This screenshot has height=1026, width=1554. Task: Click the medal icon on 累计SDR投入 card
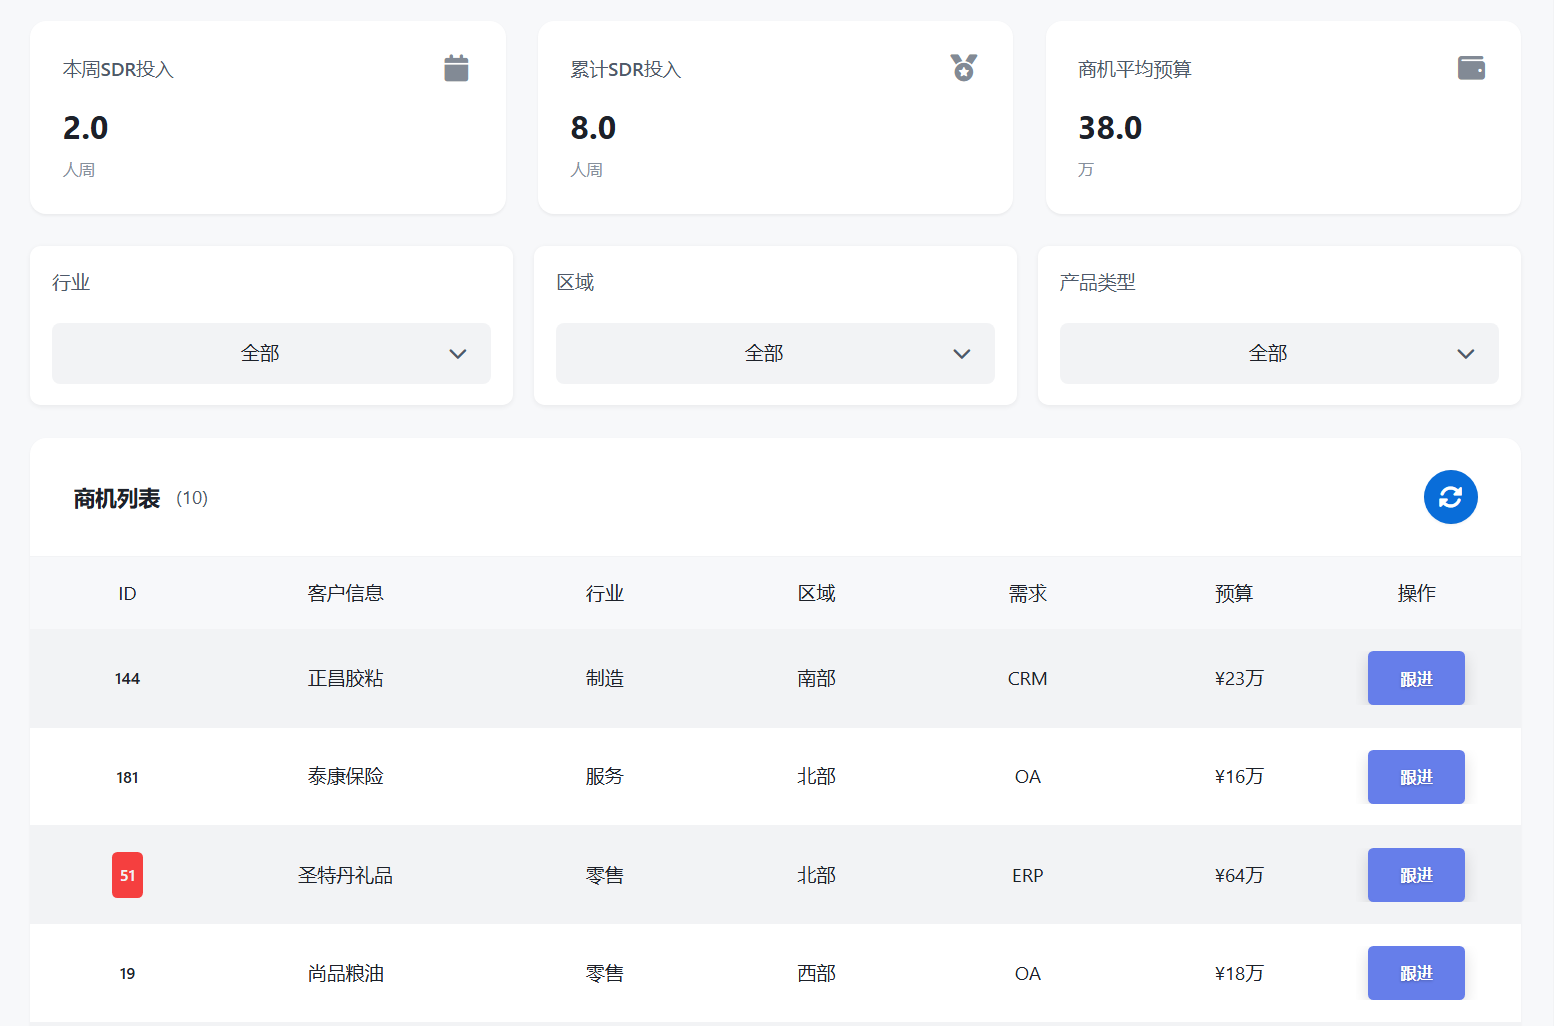[963, 67]
